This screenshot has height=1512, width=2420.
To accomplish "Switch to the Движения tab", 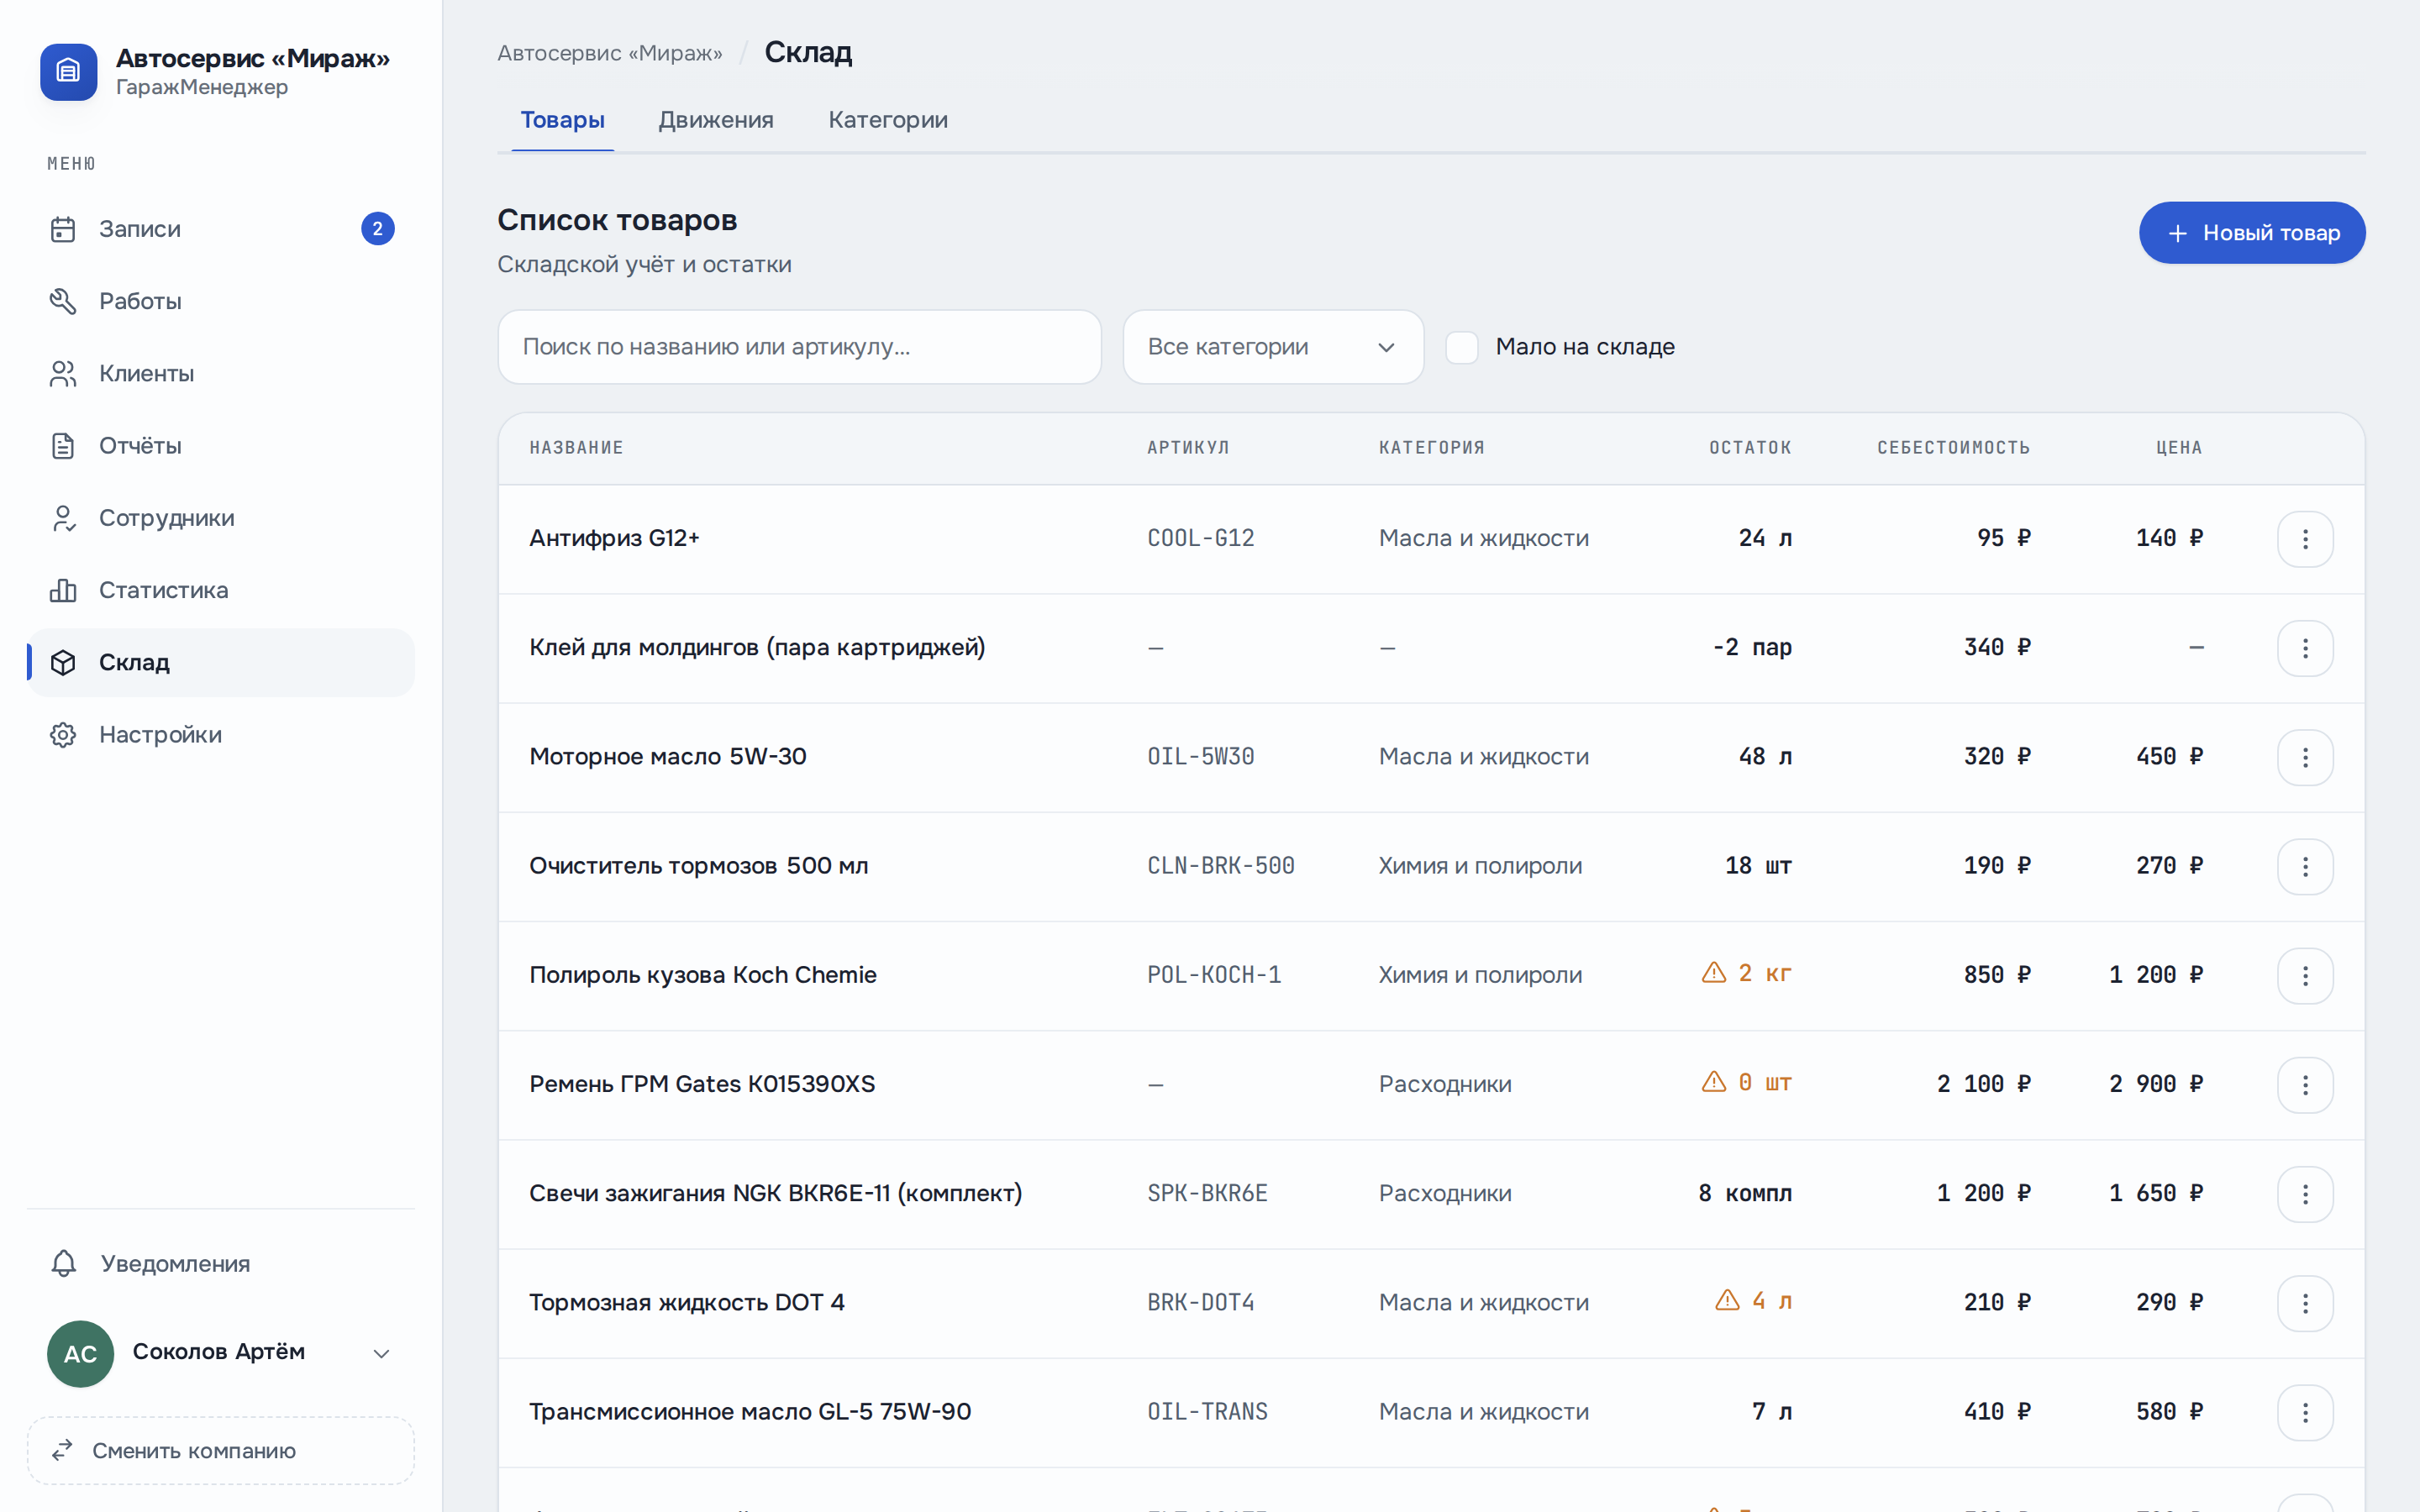I will [x=716, y=120].
